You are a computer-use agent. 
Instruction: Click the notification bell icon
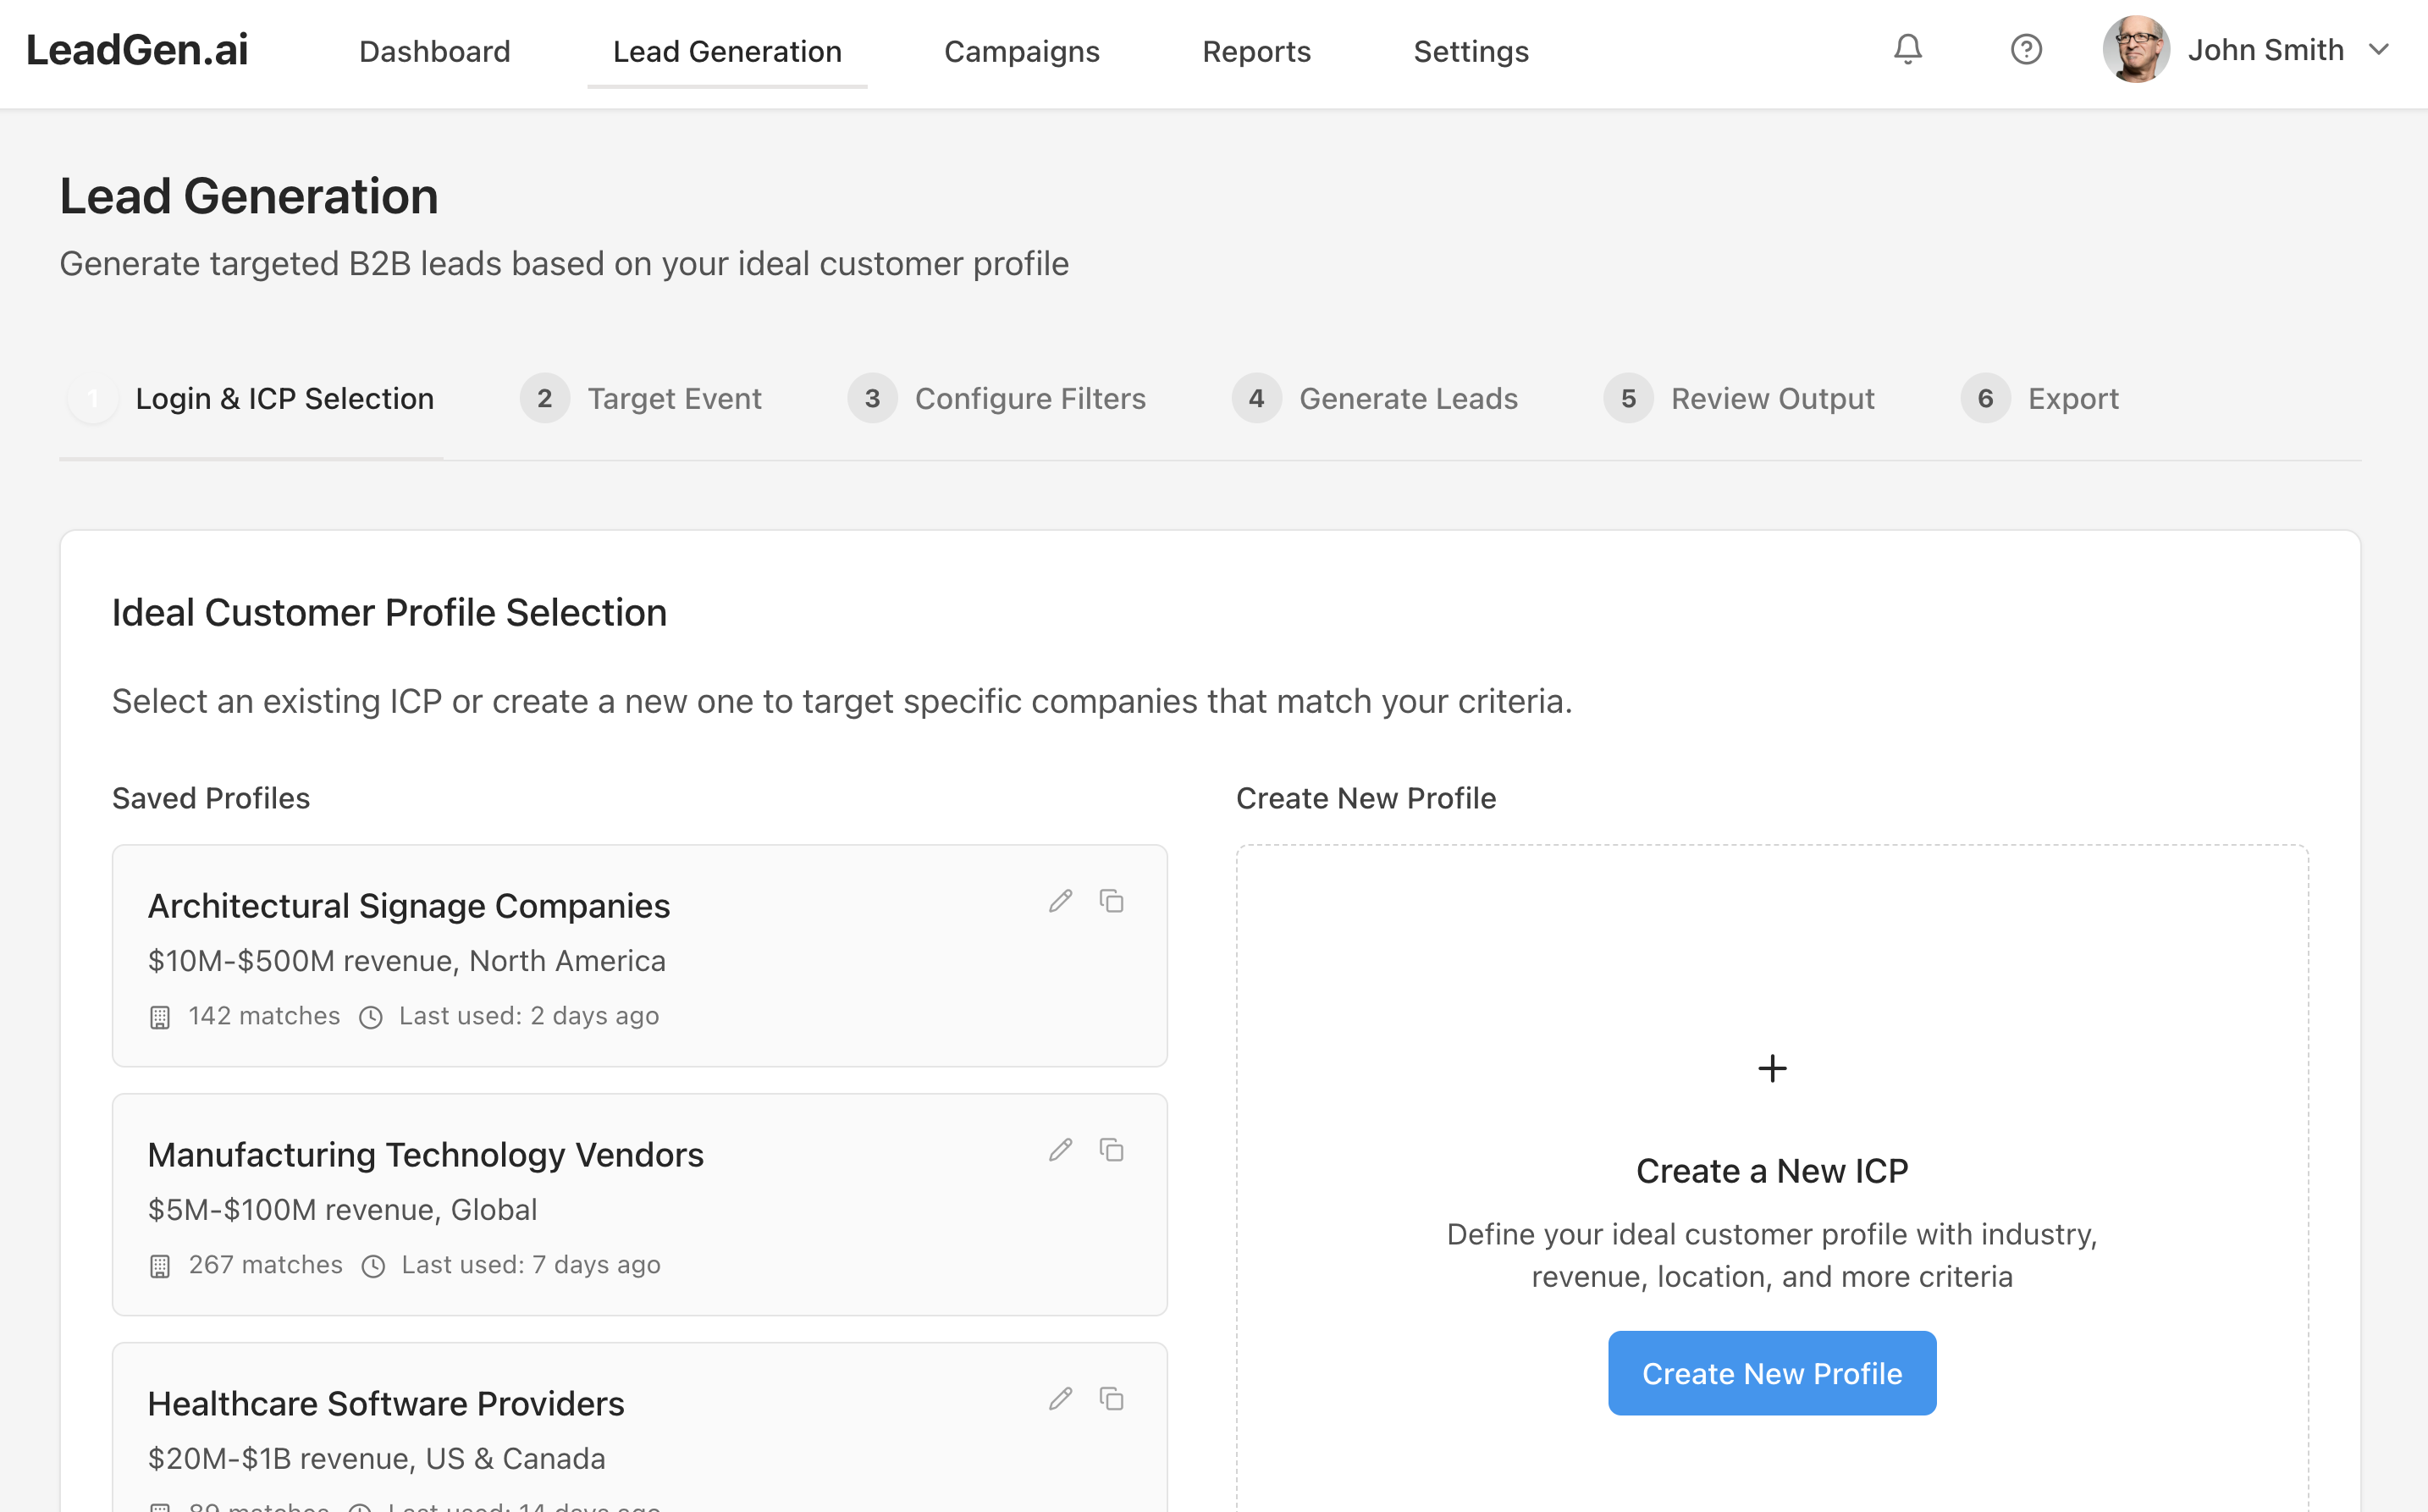click(1907, 49)
